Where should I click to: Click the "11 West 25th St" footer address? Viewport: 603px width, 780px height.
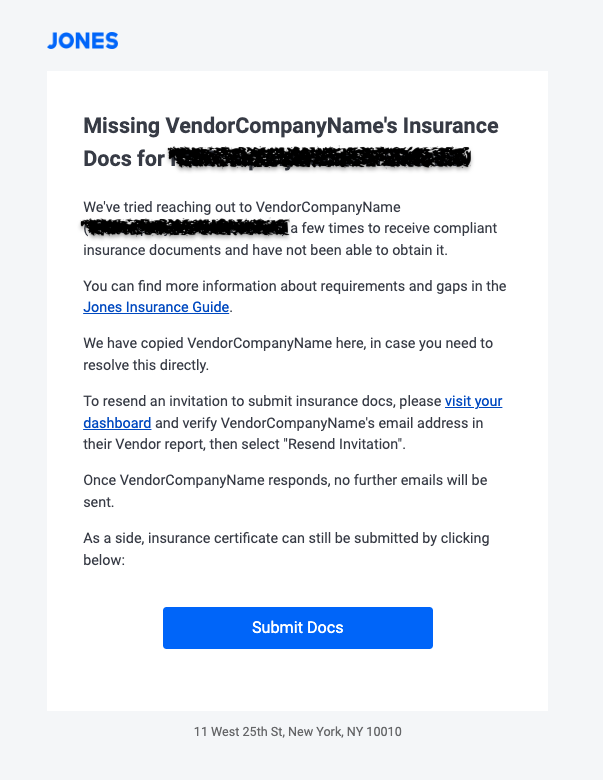(x=297, y=732)
